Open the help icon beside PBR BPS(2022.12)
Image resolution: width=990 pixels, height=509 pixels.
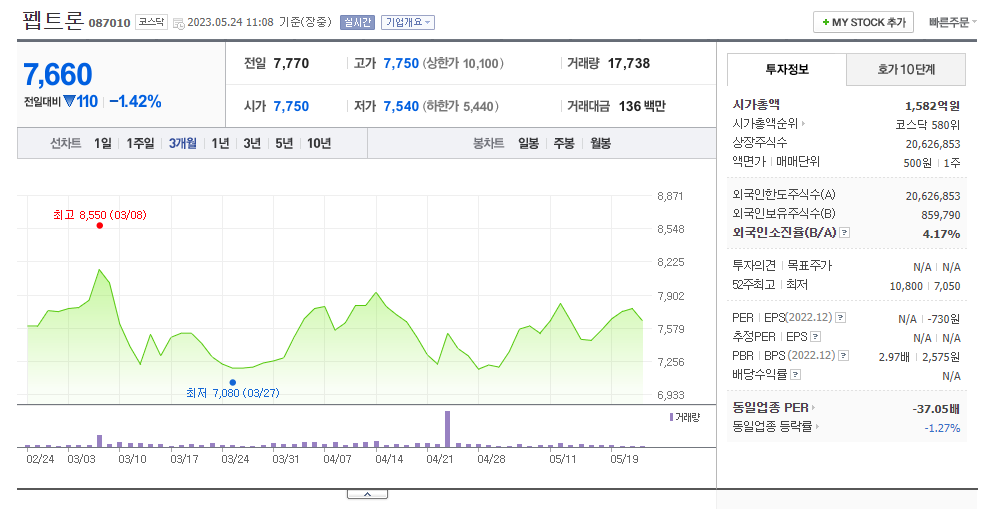point(844,356)
